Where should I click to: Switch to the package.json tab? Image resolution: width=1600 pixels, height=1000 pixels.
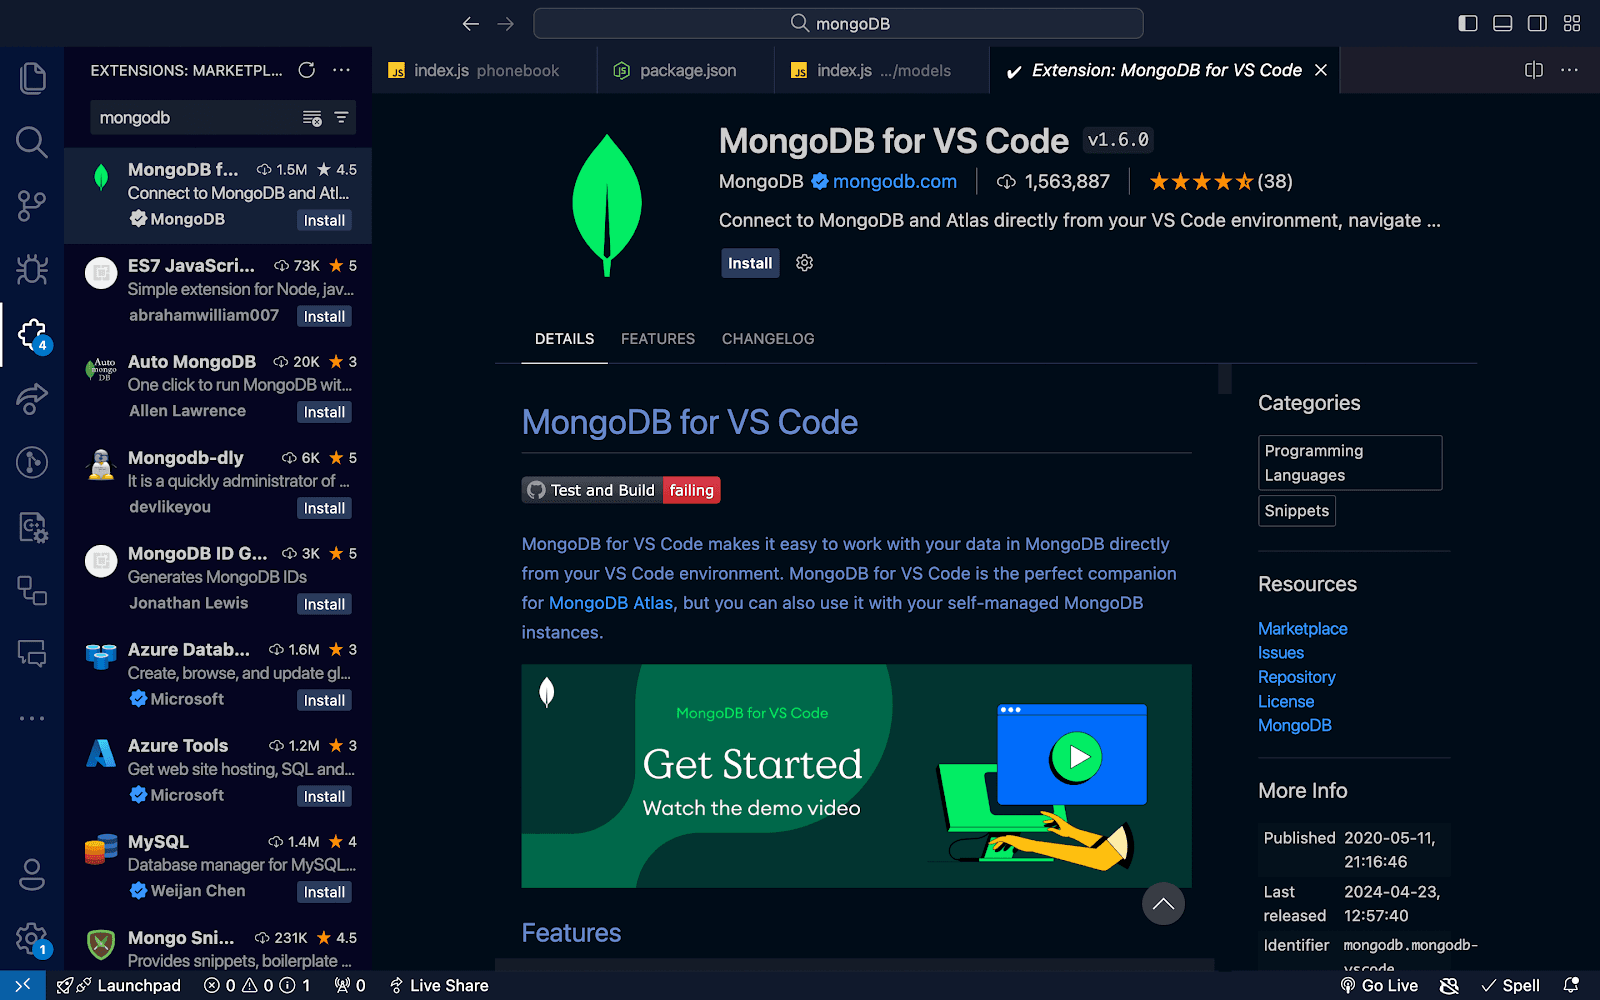pyautogui.click(x=686, y=70)
